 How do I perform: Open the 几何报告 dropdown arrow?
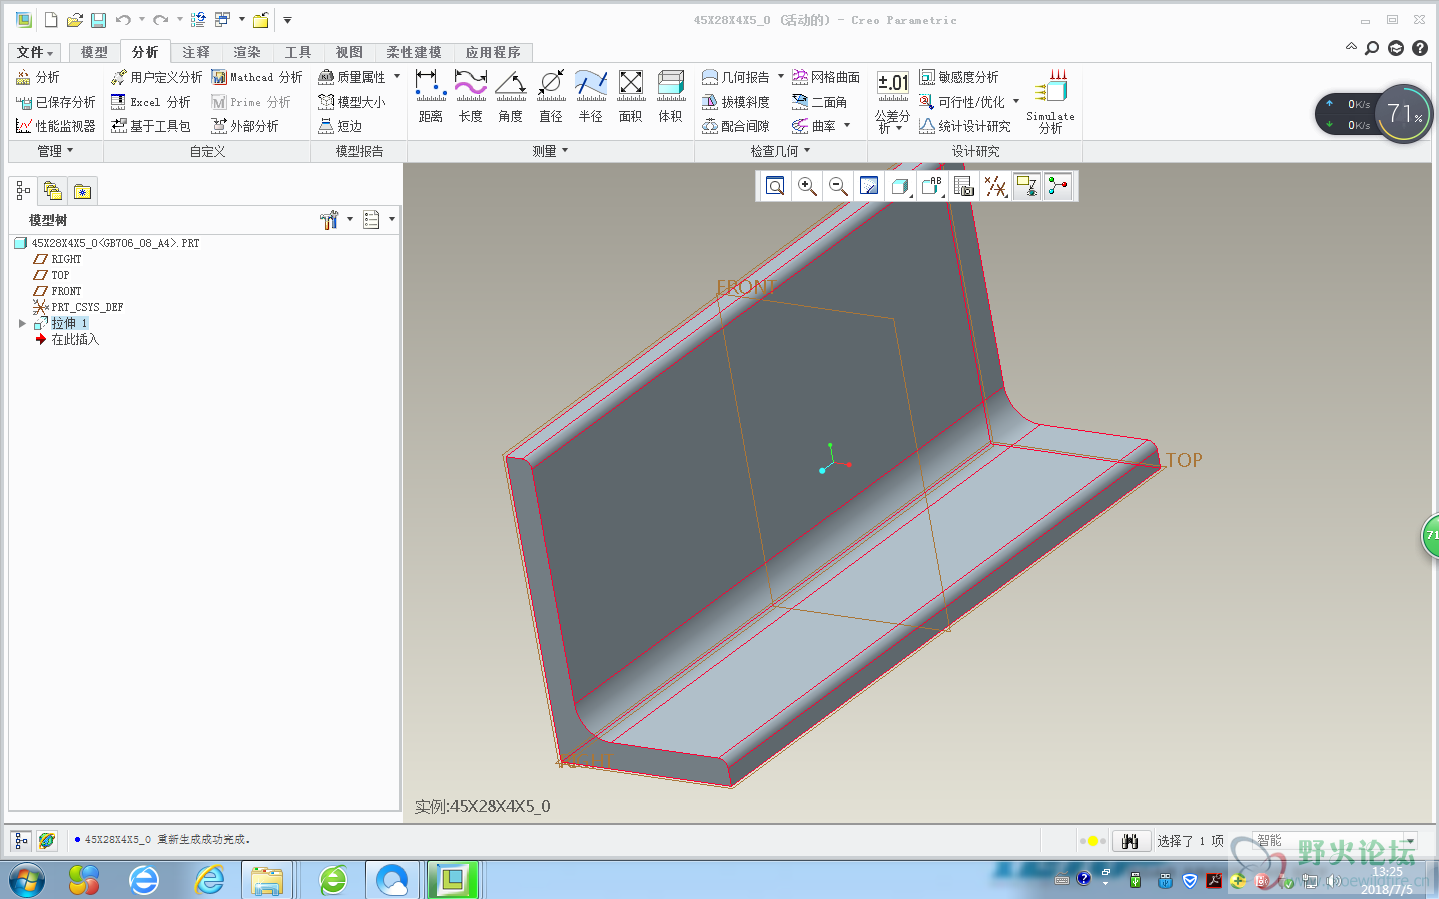click(781, 76)
